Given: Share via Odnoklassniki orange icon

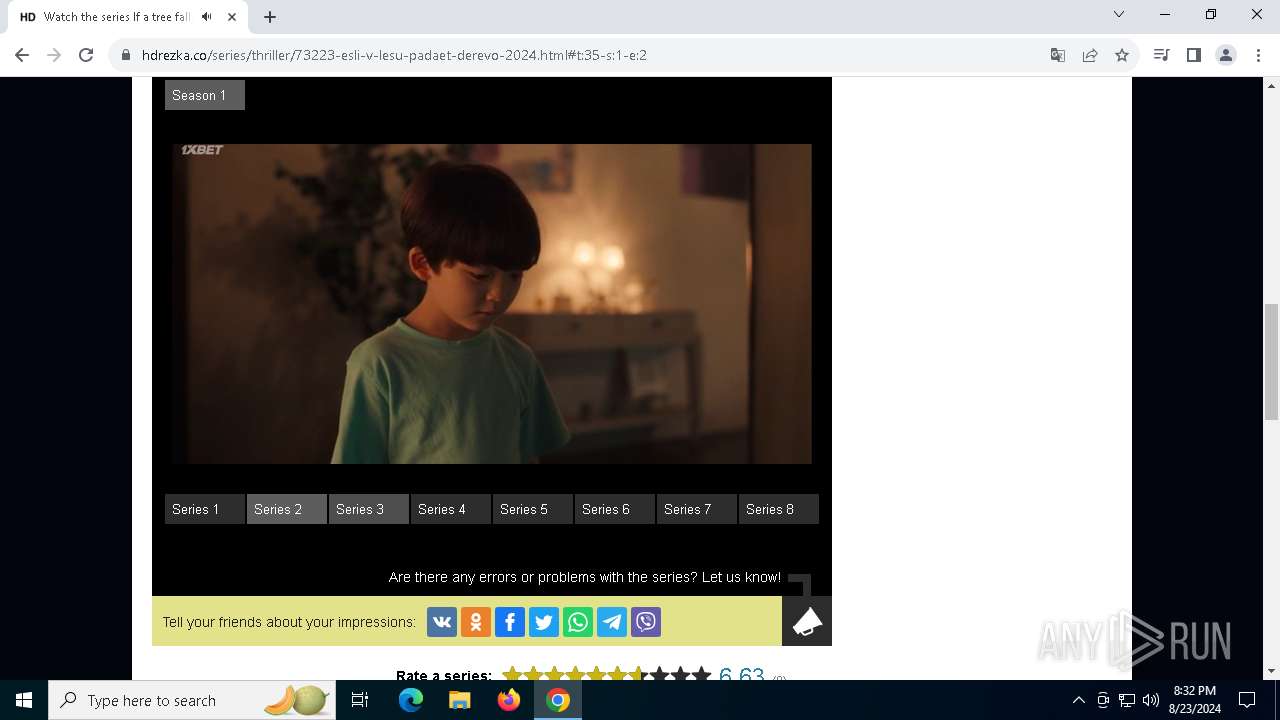Looking at the screenshot, I should 476,622.
